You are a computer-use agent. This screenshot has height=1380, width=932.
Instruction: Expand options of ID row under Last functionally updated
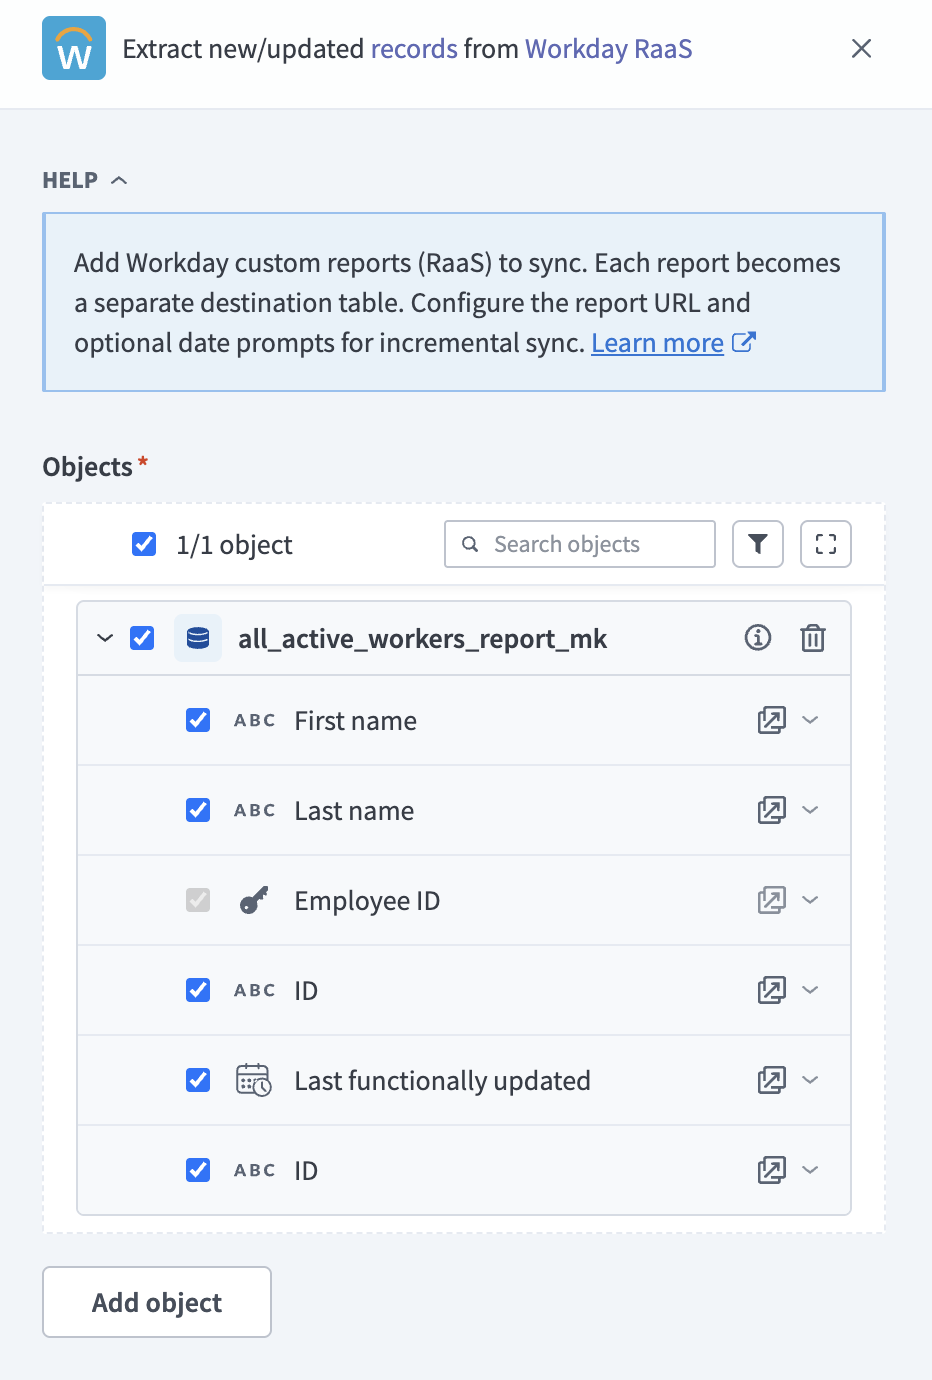coord(811,1170)
